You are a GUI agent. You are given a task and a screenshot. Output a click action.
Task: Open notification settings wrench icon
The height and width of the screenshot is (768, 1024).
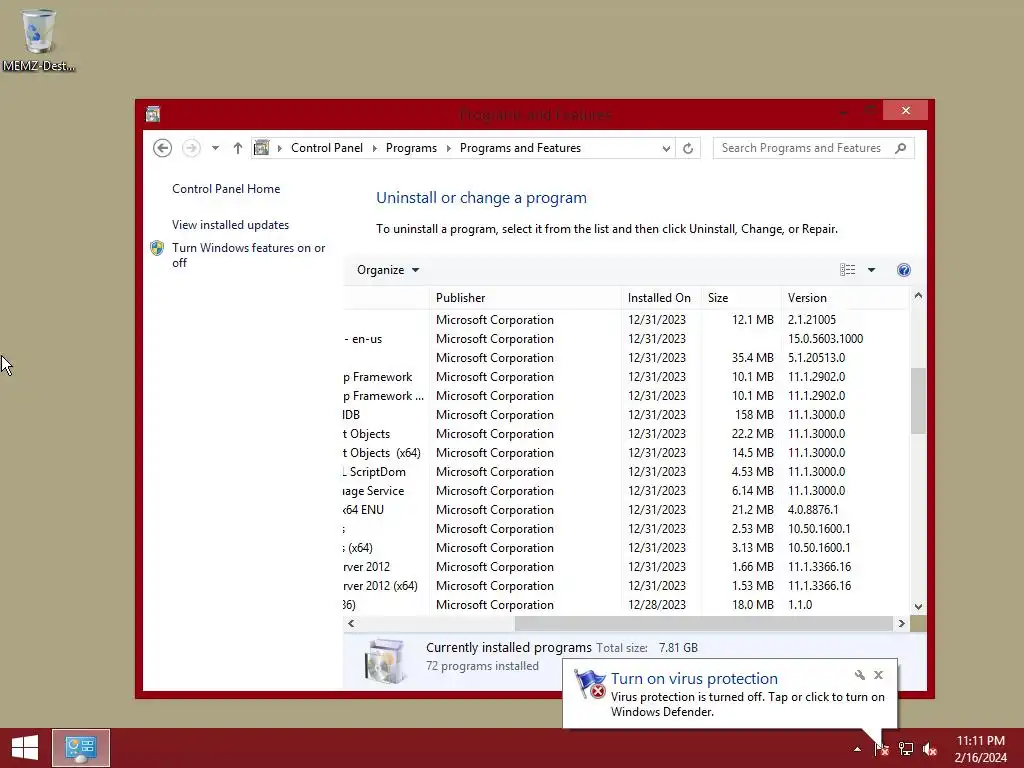coord(859,675)
